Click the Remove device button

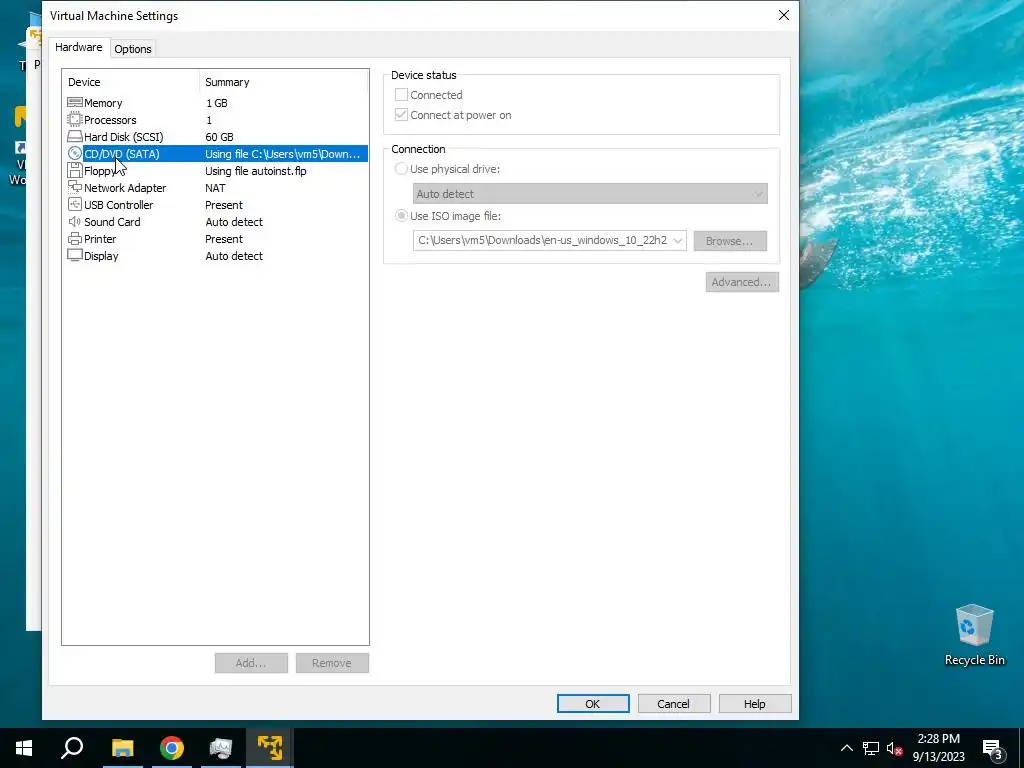click(x=332, y=663)
